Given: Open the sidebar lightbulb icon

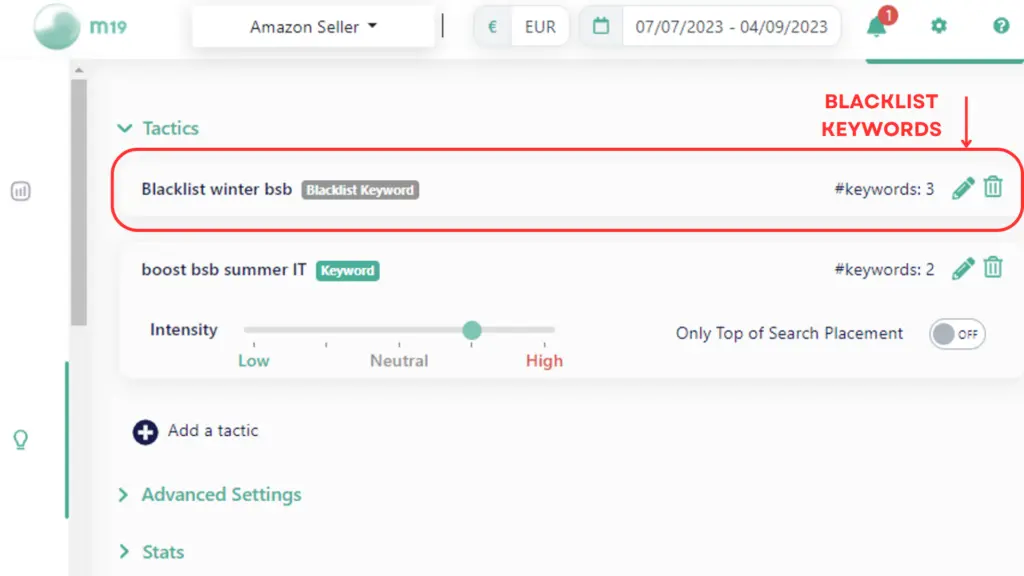Looking at the screenshot, I should 20,440.
